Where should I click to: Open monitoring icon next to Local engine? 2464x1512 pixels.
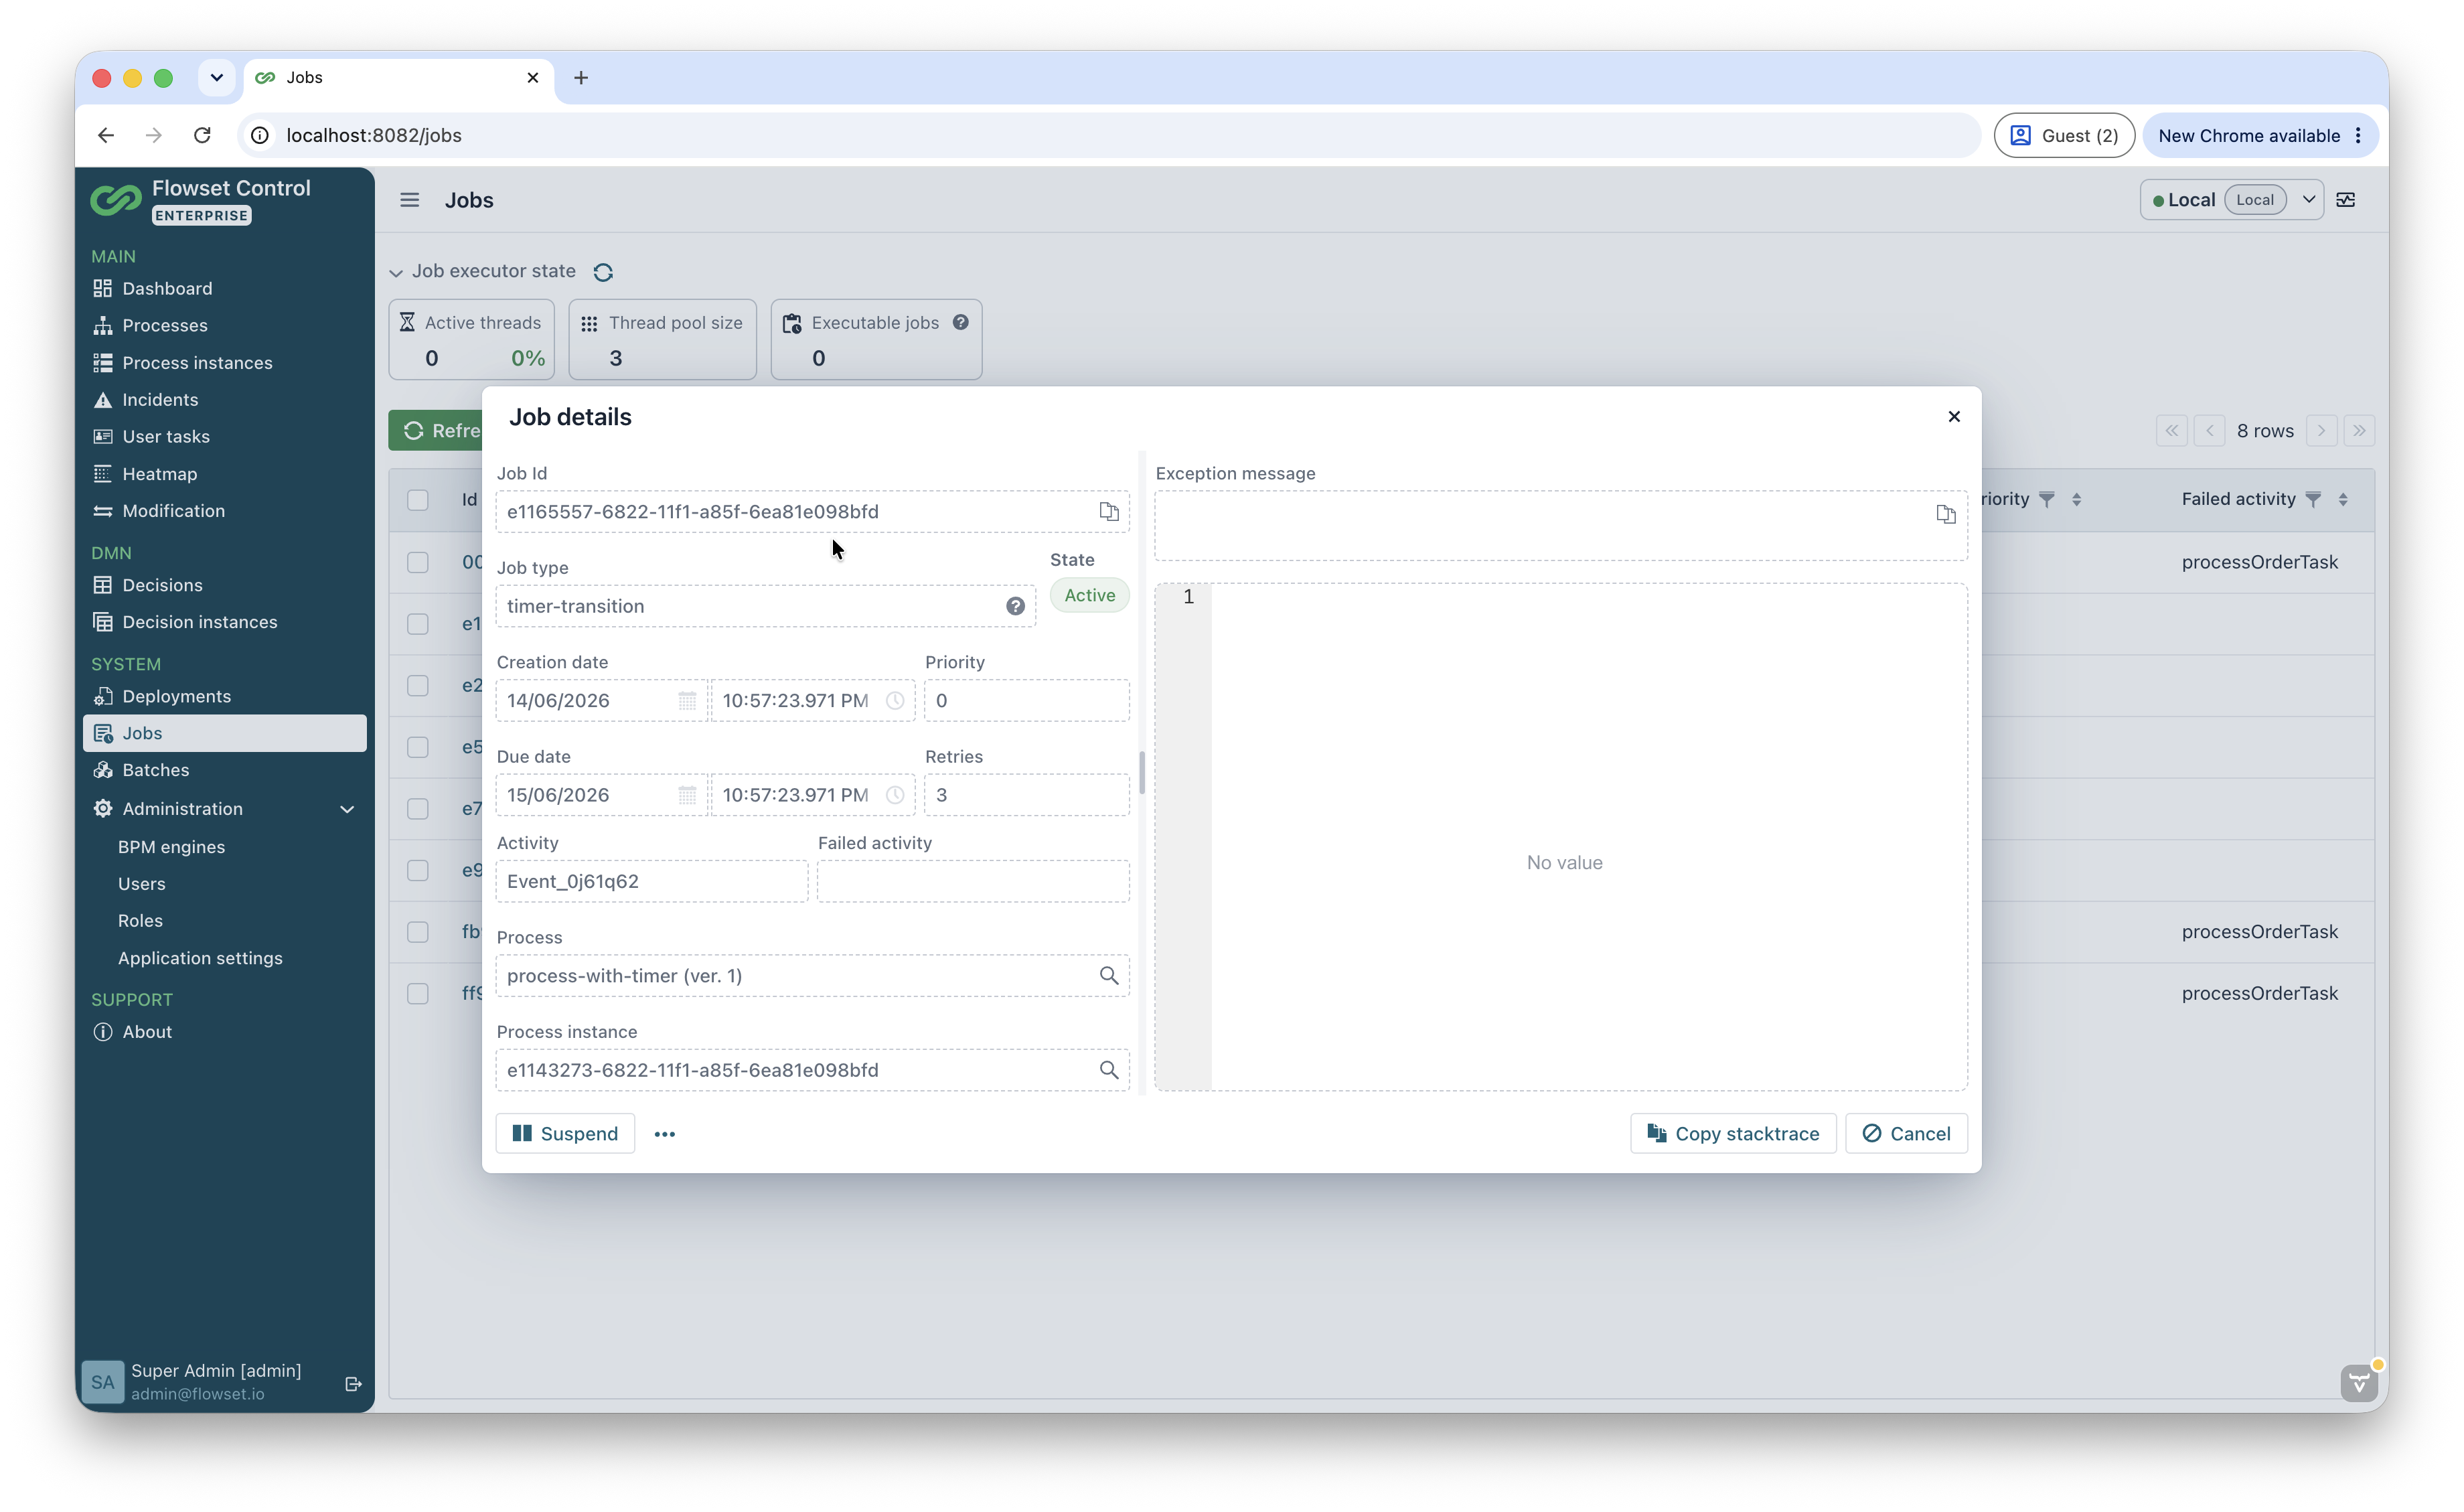2346,200
